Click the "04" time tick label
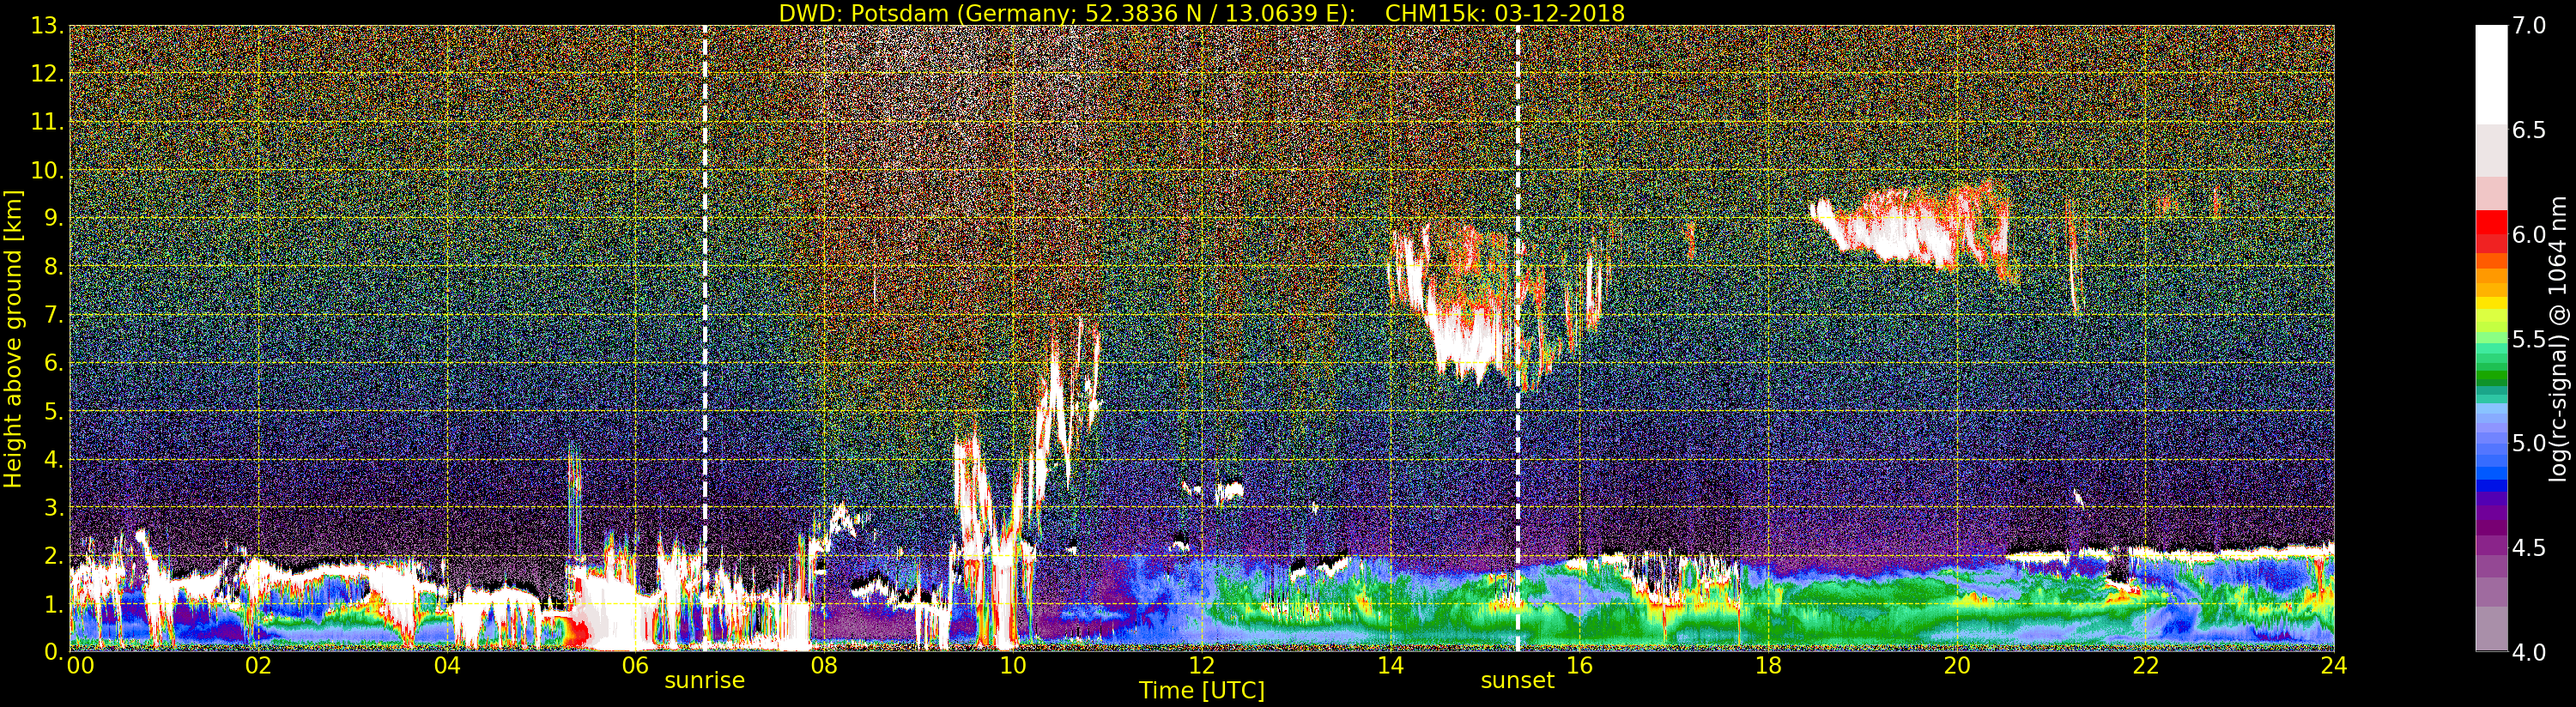This screenshot has height=707, width=2576. click(448, 666)
